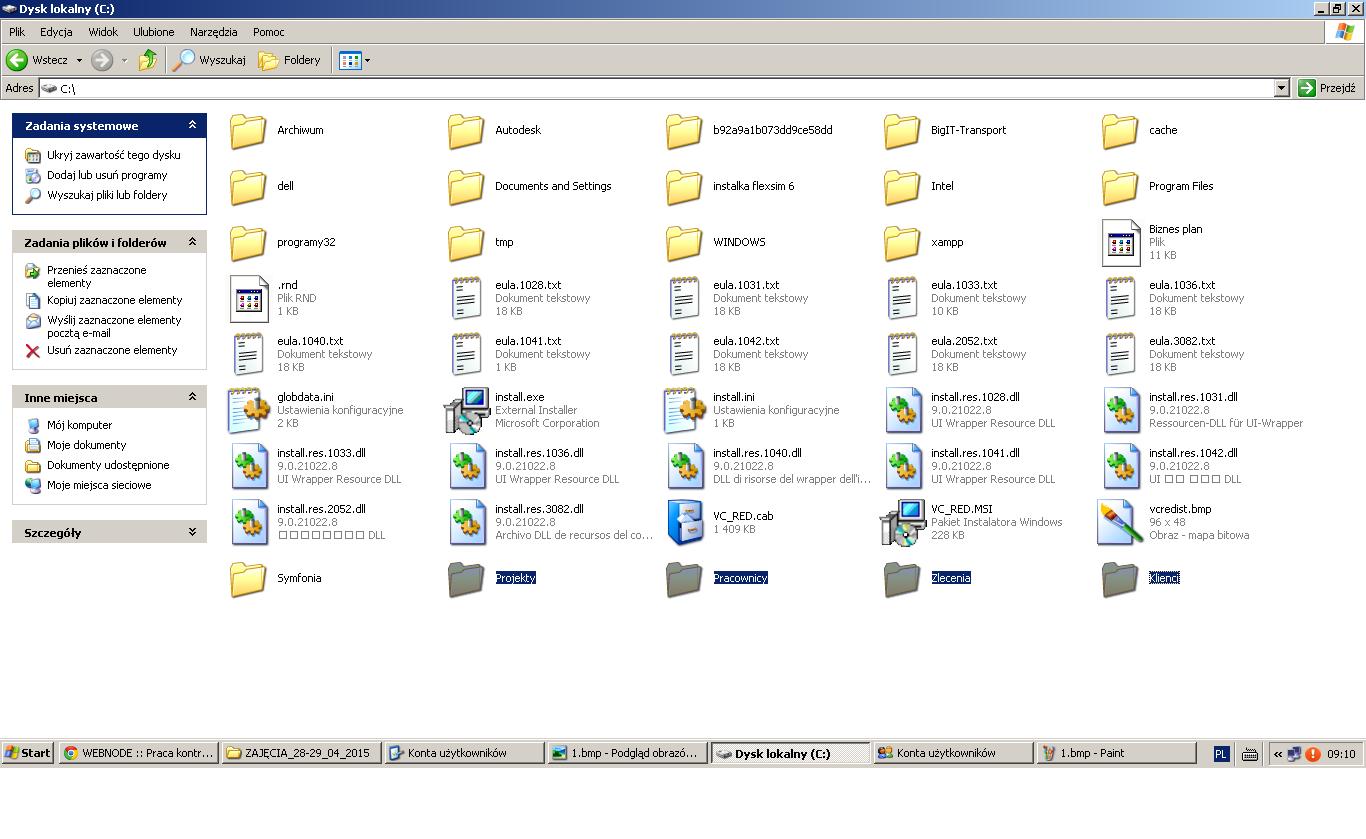The height and width of the screenshot is (839, 1366).
Task: Open the Wyszukaj search tool
Action: (x=210, y=60)
